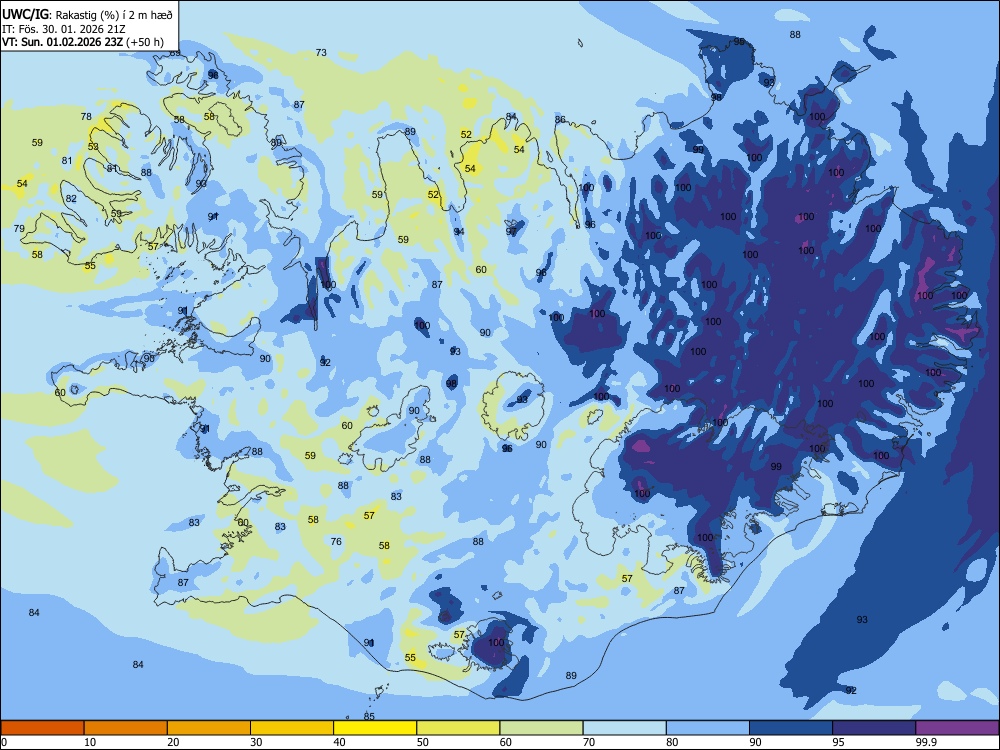Click the '86' humidity value on map

560,119
